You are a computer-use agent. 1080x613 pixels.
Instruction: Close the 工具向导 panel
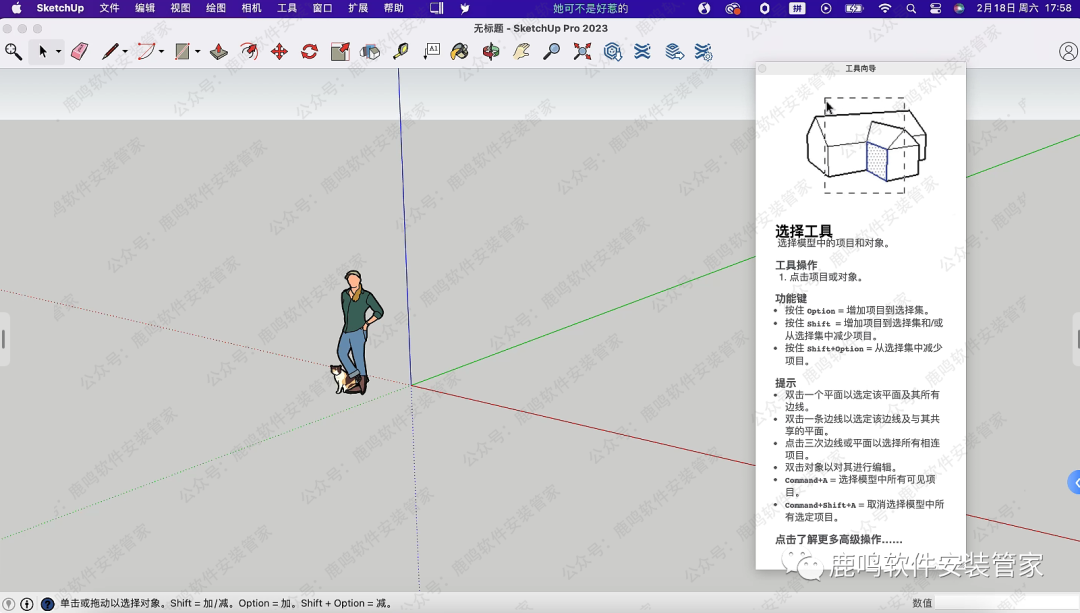pos(762,69)
